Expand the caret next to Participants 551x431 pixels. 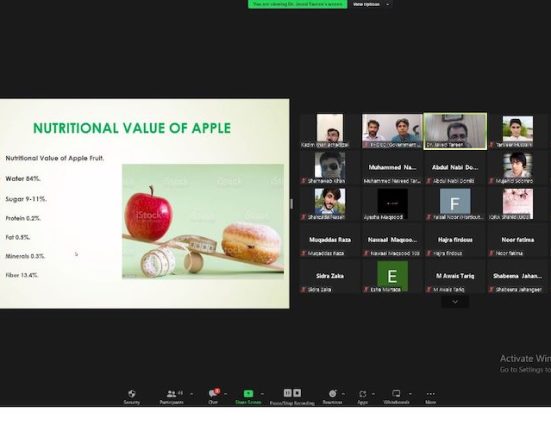pos(192,394)
